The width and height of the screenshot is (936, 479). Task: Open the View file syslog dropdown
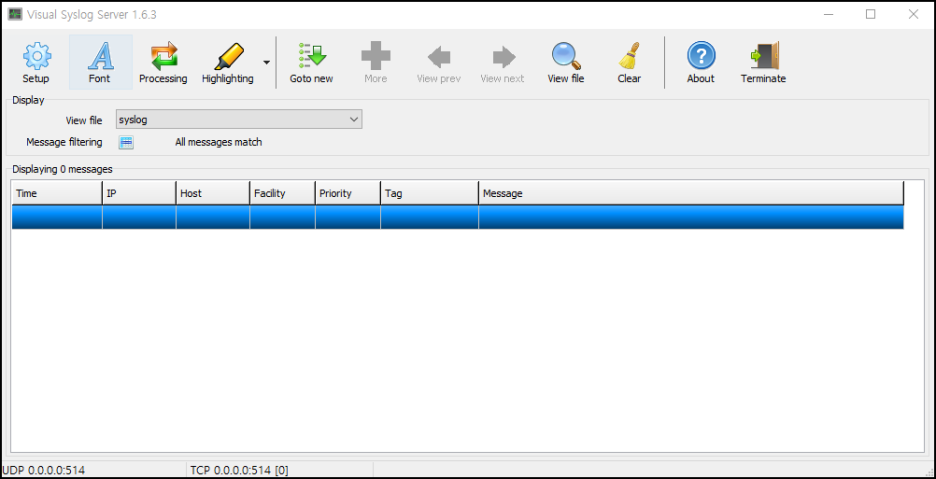(239, 119)
